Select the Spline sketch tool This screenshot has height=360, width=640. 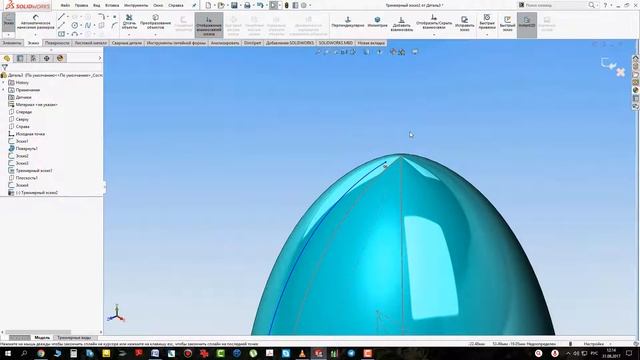[88, 25]
